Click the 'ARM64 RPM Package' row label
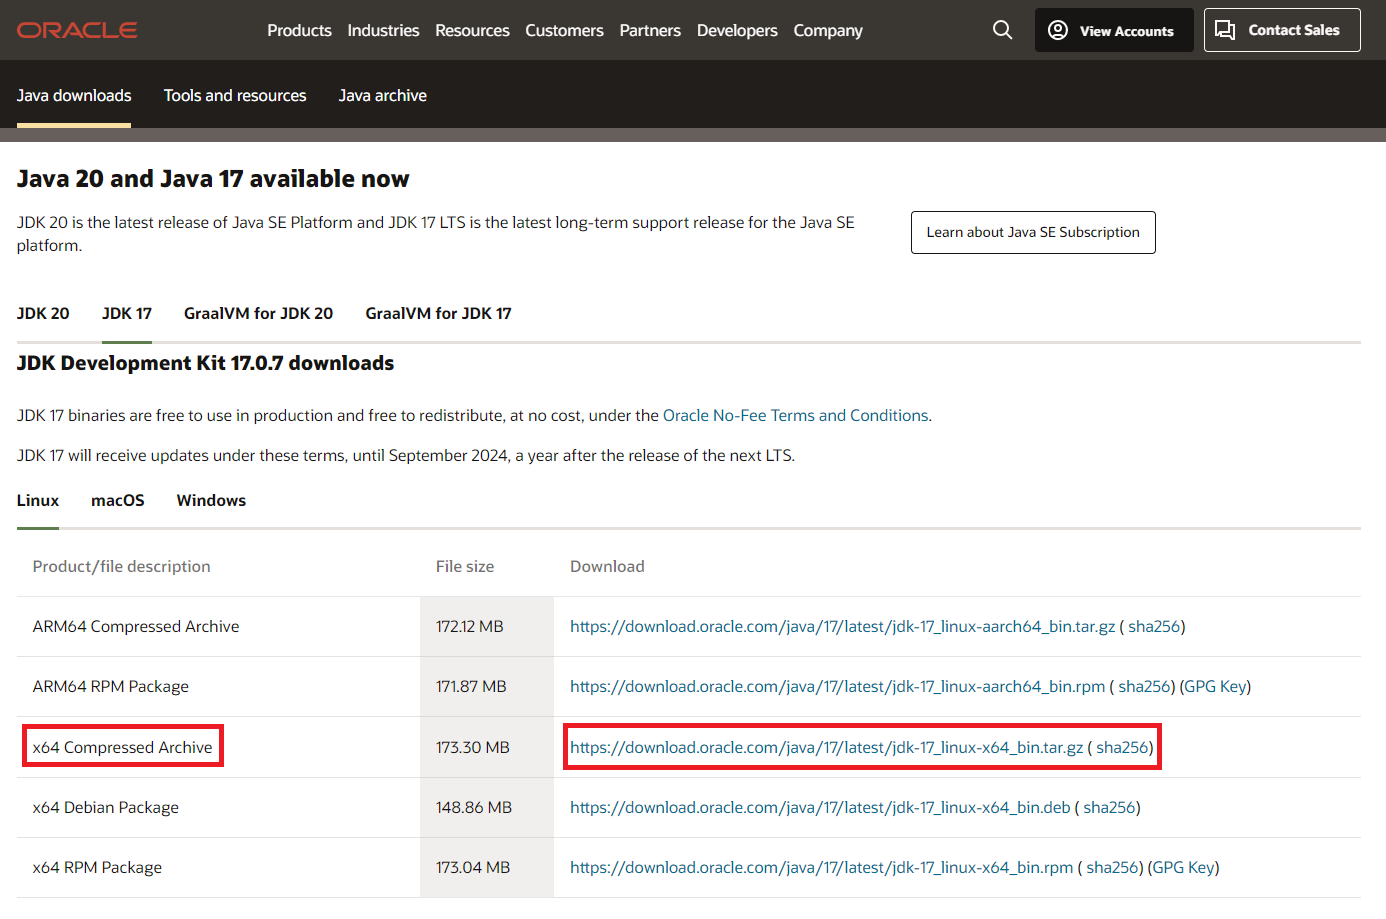 click(110, 686)
